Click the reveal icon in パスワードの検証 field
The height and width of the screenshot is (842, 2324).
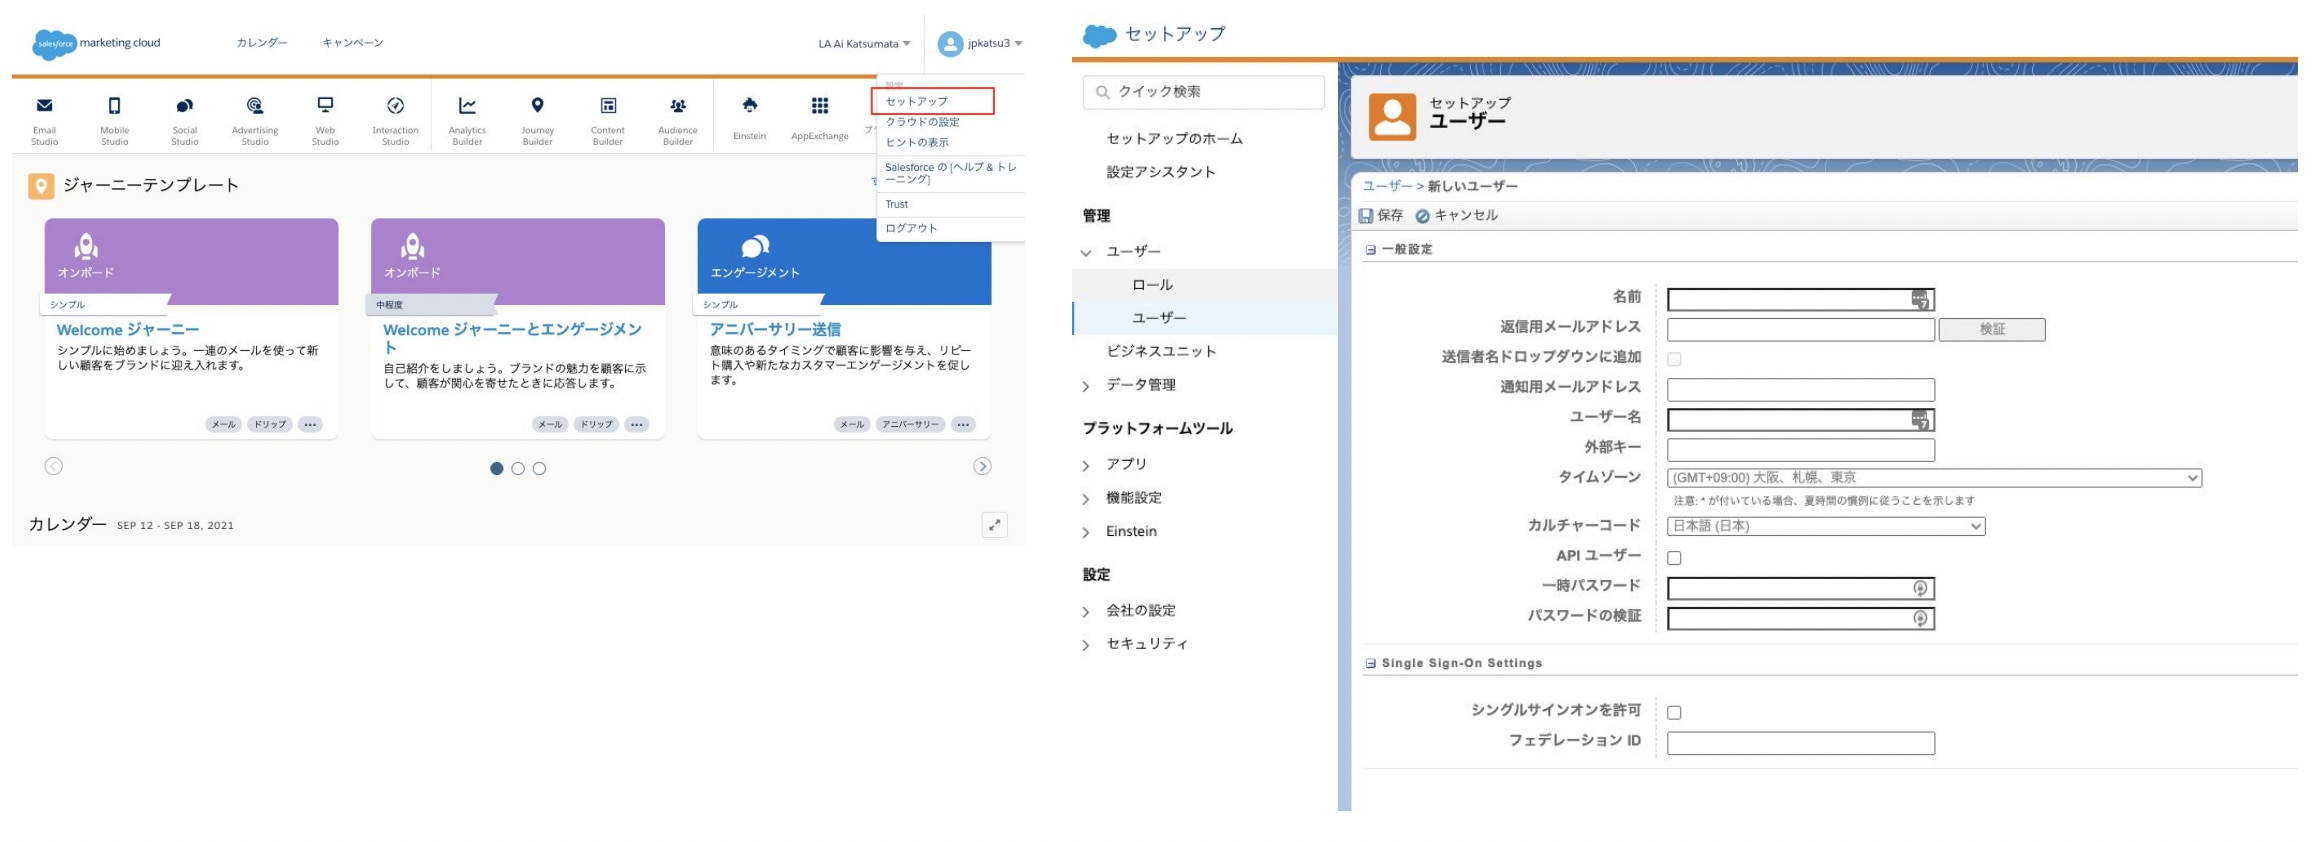(1920, 618)
